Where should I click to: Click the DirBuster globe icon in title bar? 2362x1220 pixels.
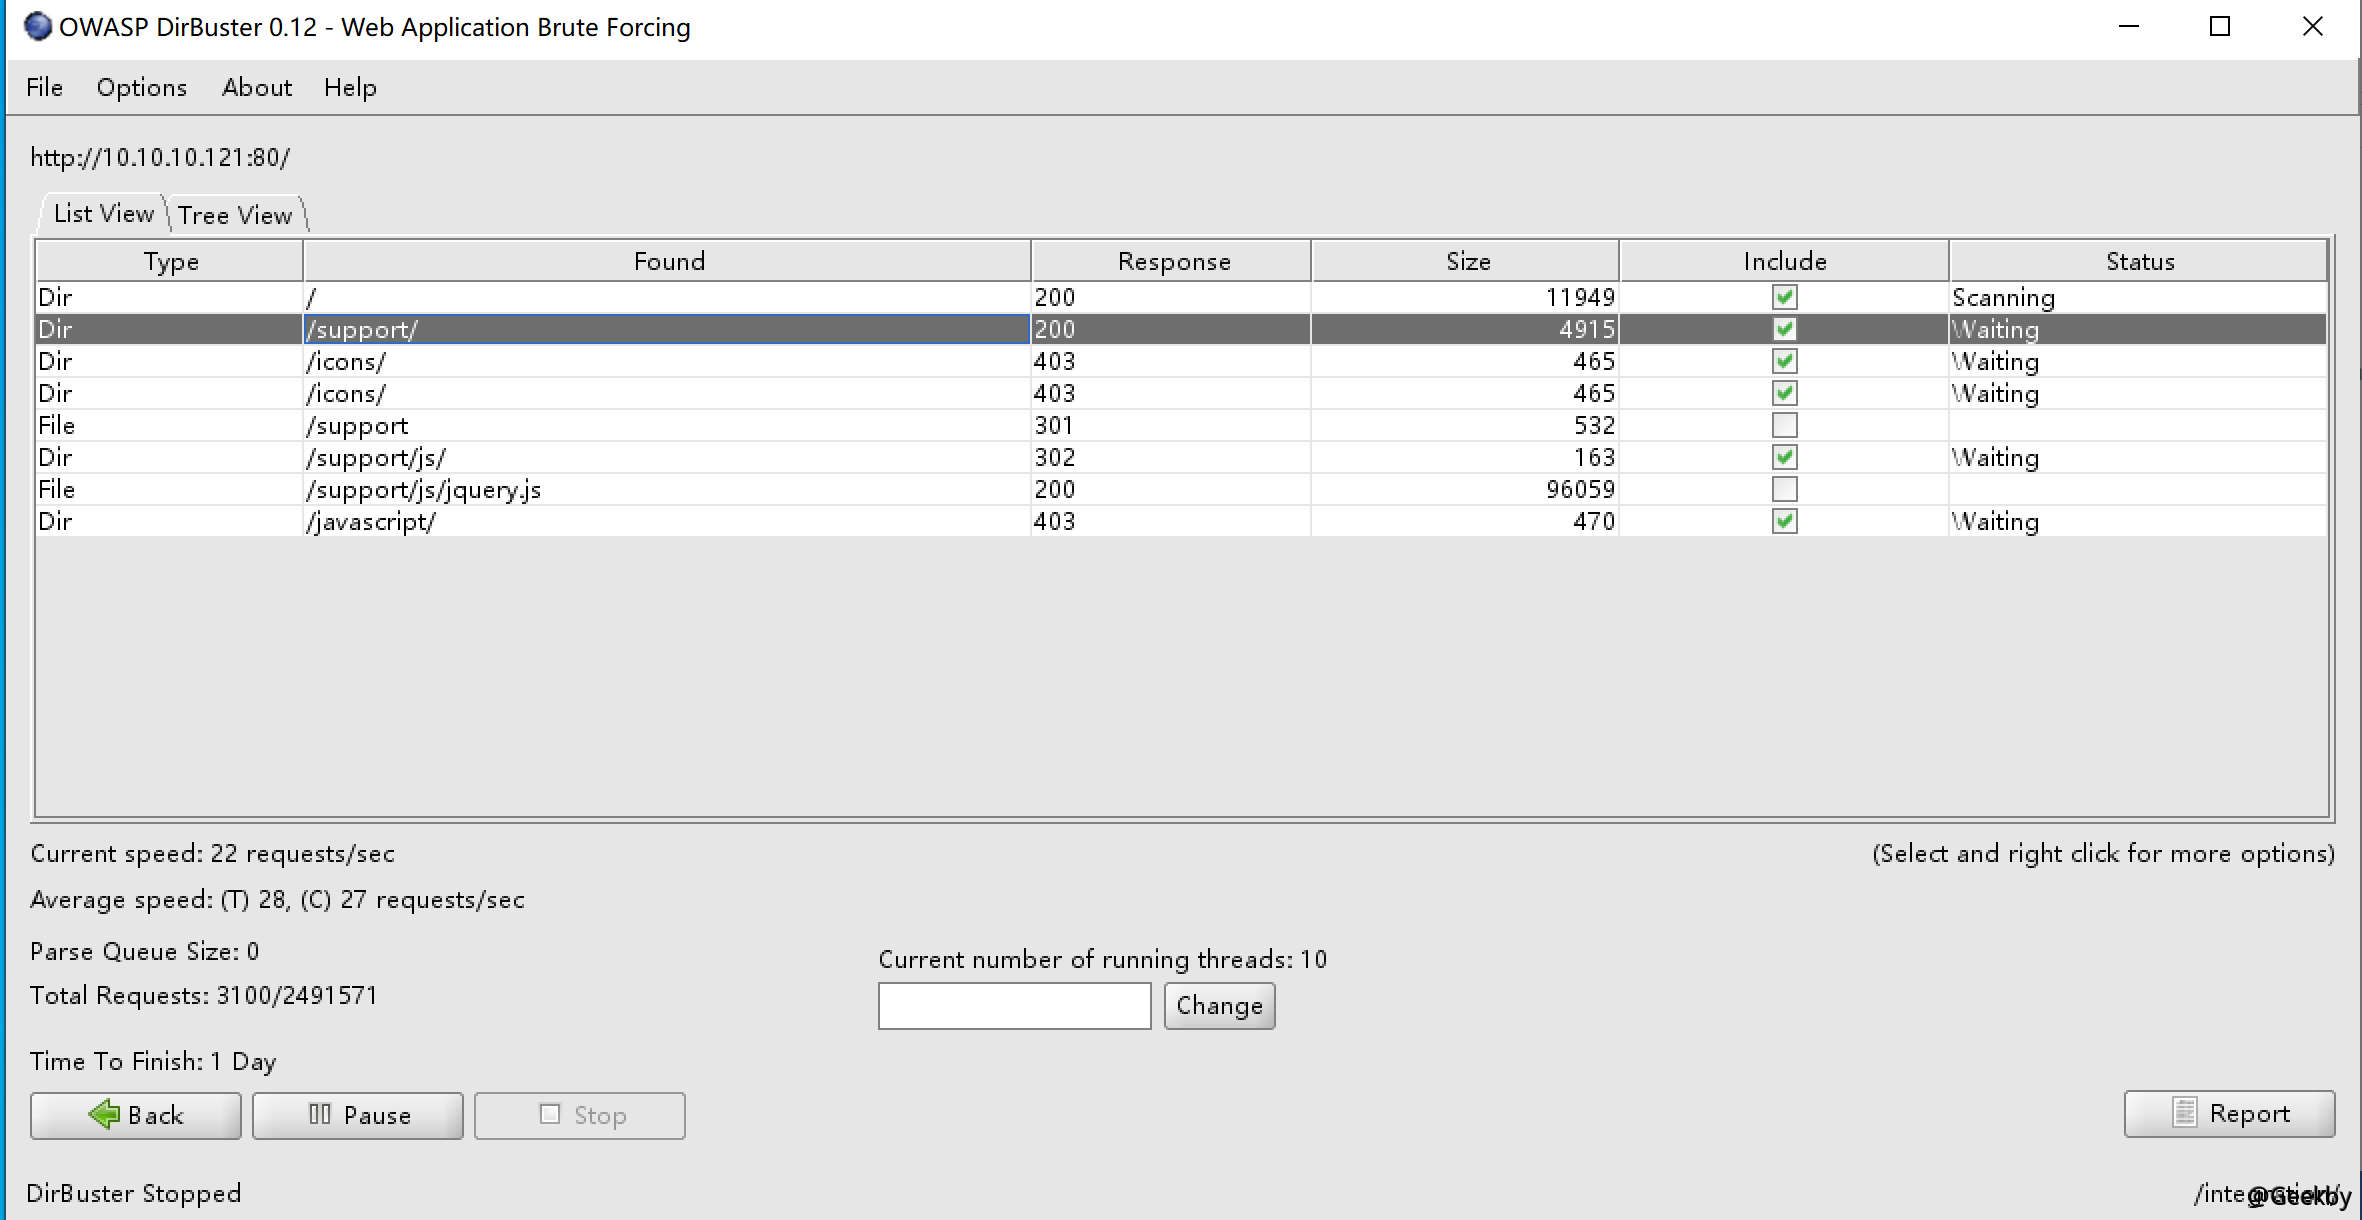(x=37, y=26)
